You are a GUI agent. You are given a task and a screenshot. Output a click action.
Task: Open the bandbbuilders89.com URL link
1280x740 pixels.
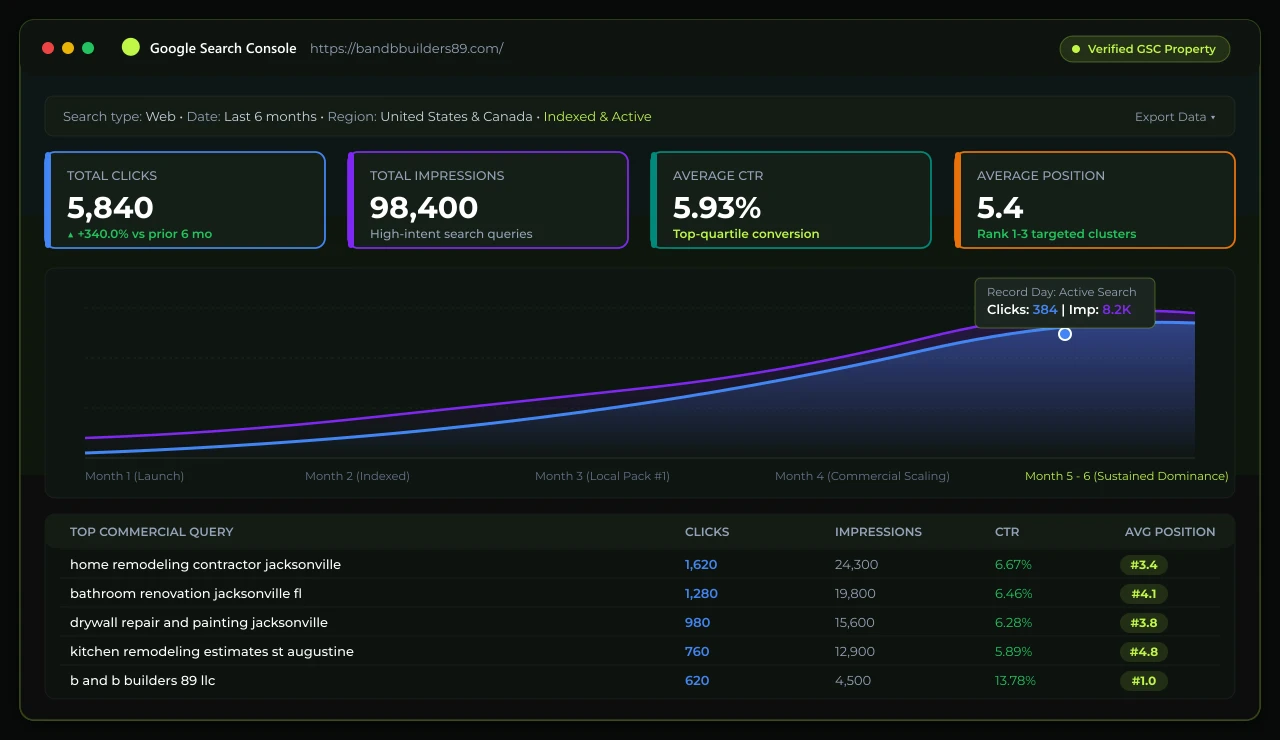point(407,48)
